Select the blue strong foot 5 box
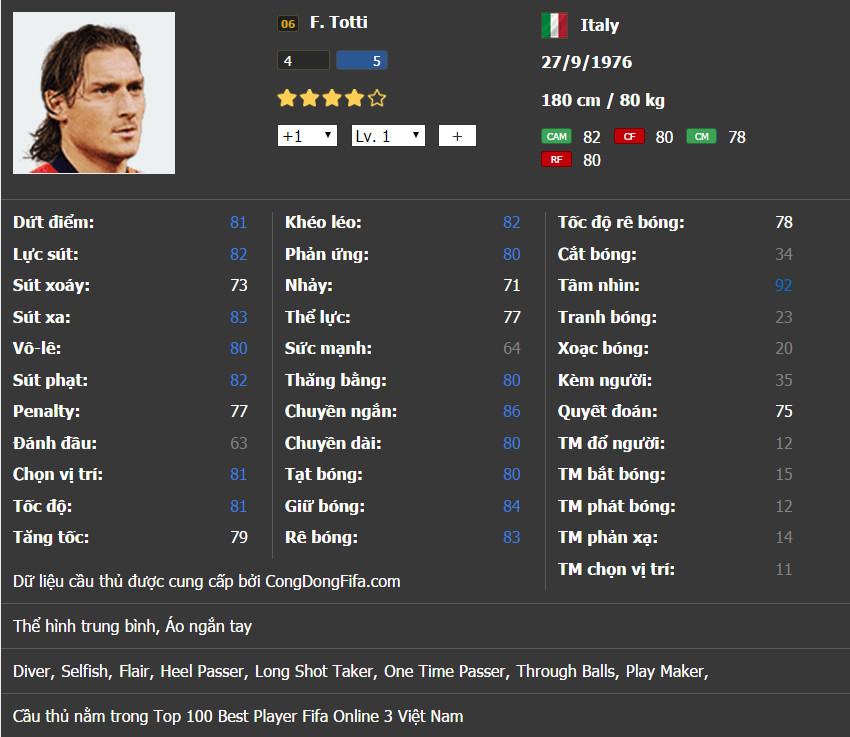This screenshot has width=850, height=737. pos(362,61)
